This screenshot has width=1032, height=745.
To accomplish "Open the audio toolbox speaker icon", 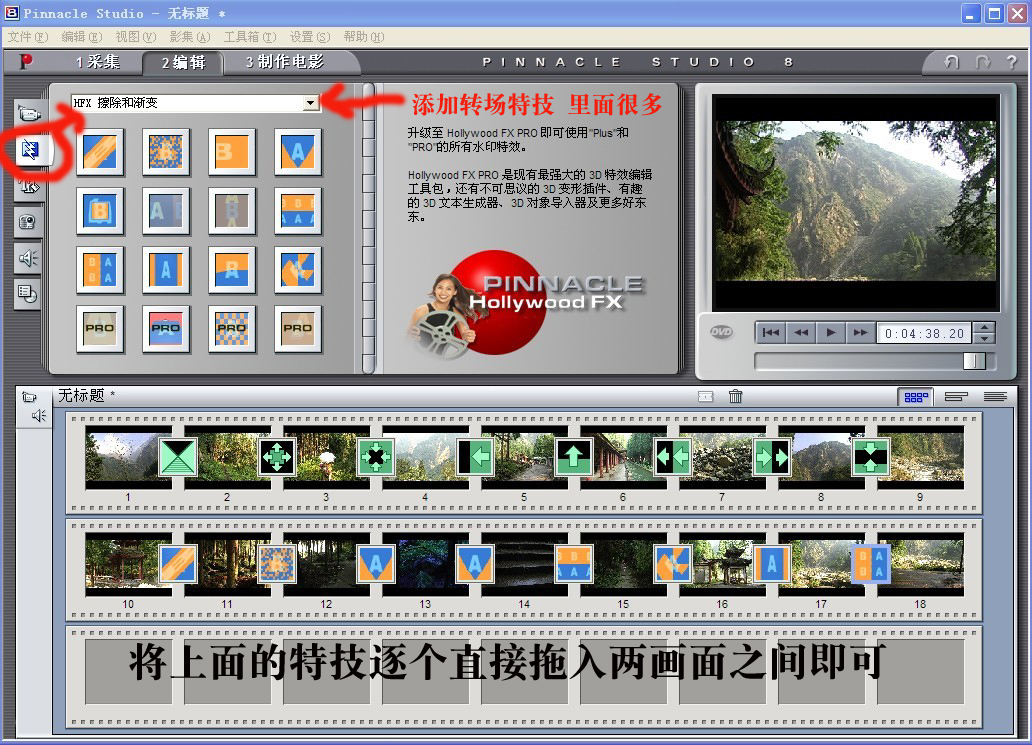I will pos(39,415).
